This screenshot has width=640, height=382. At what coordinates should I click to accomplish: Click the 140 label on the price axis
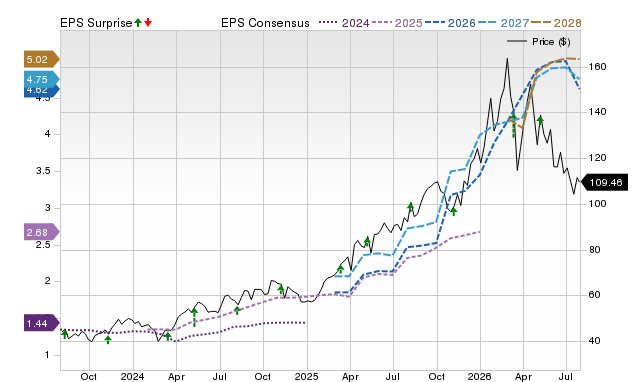(x=597, y=111)
